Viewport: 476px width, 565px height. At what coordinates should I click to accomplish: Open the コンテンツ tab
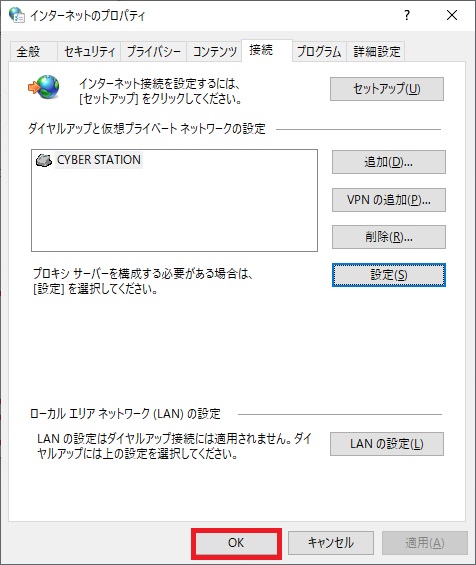214,52
